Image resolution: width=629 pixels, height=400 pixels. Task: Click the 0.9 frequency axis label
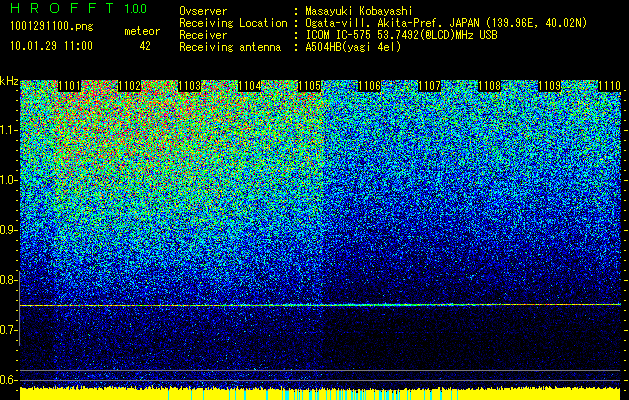pos(8,230)
